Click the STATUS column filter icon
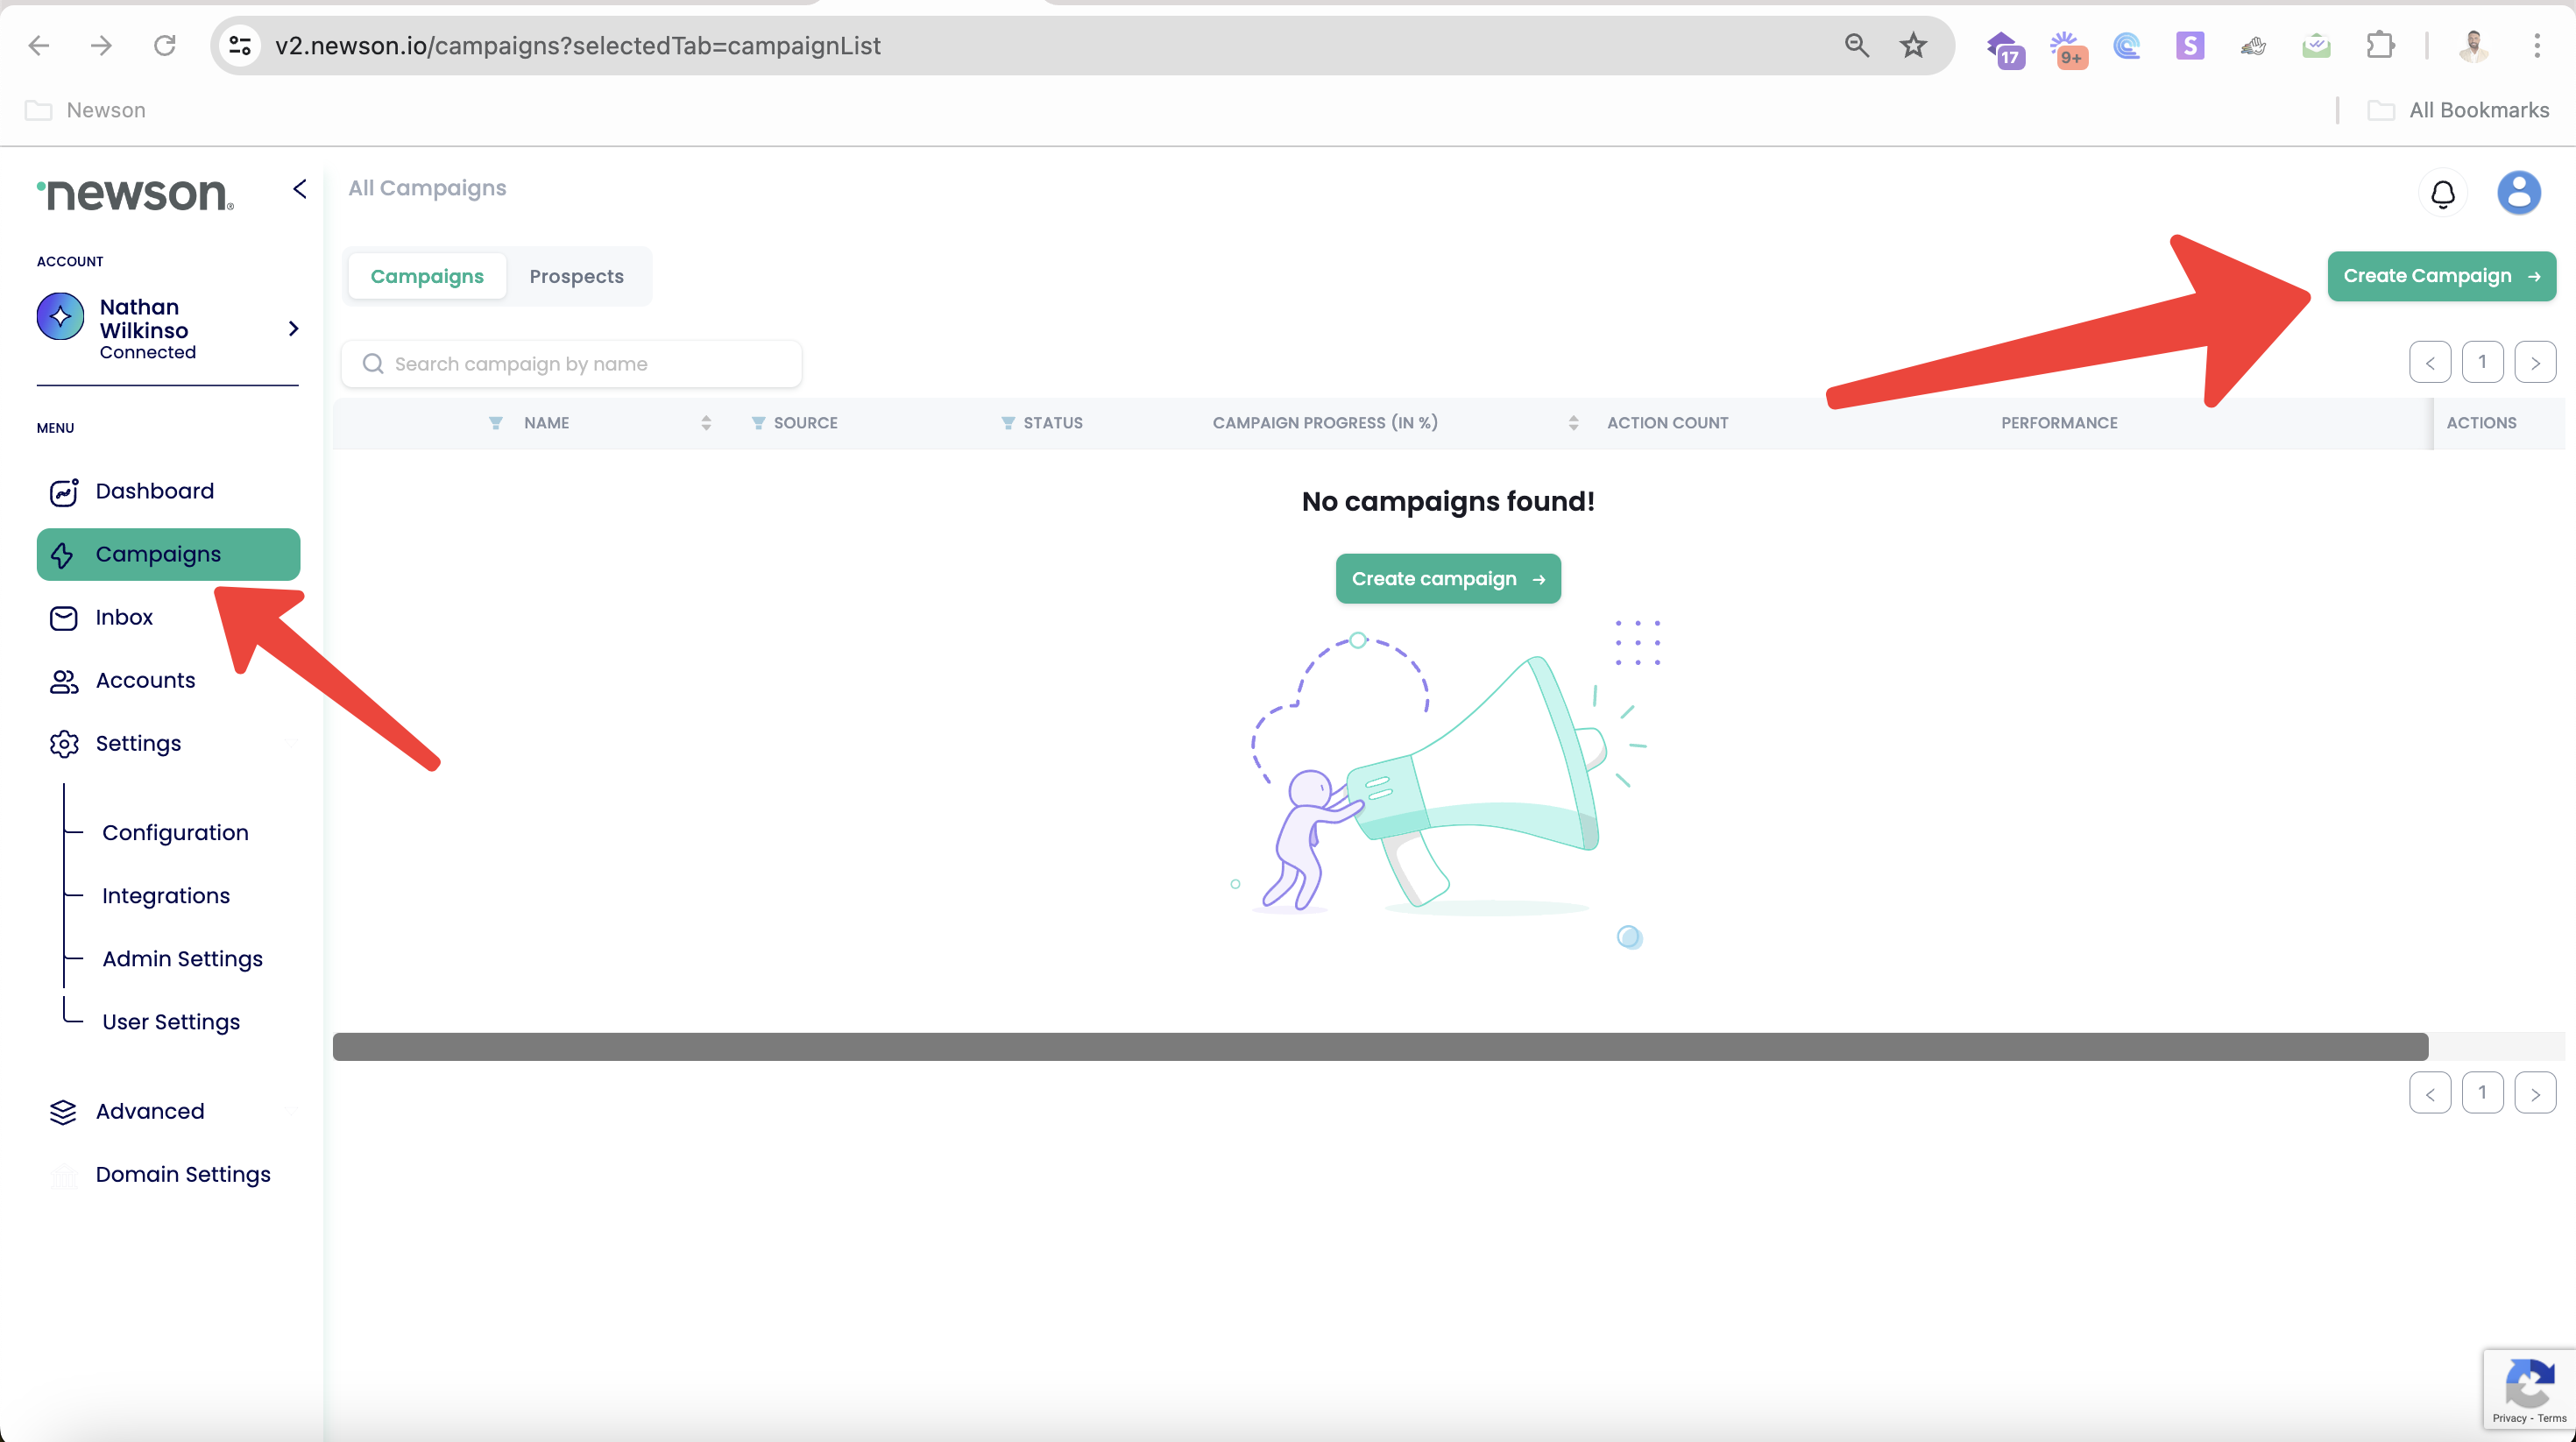The height and width of the screenshot is (1442, 2576). (x=1008, y=423)
